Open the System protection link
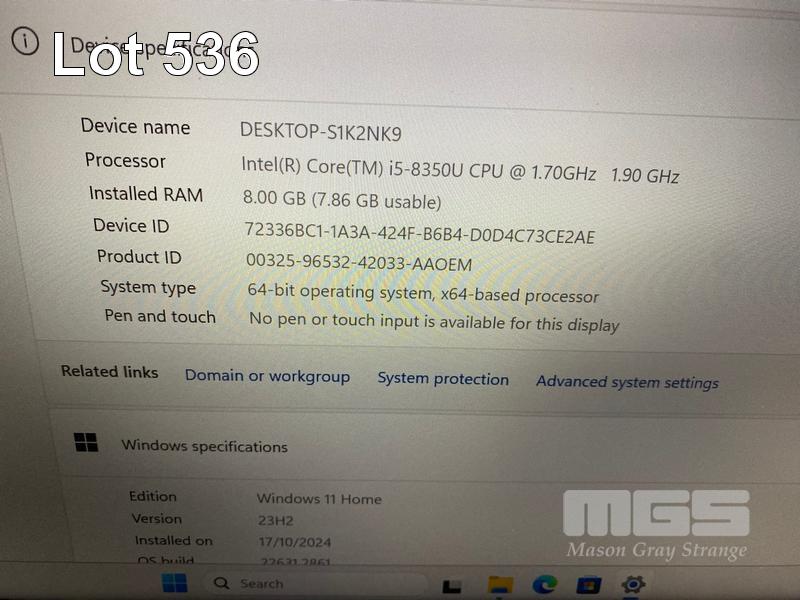The height and width of the screenshot is (600, 800). pyautogui.click(x=443, y=379)
